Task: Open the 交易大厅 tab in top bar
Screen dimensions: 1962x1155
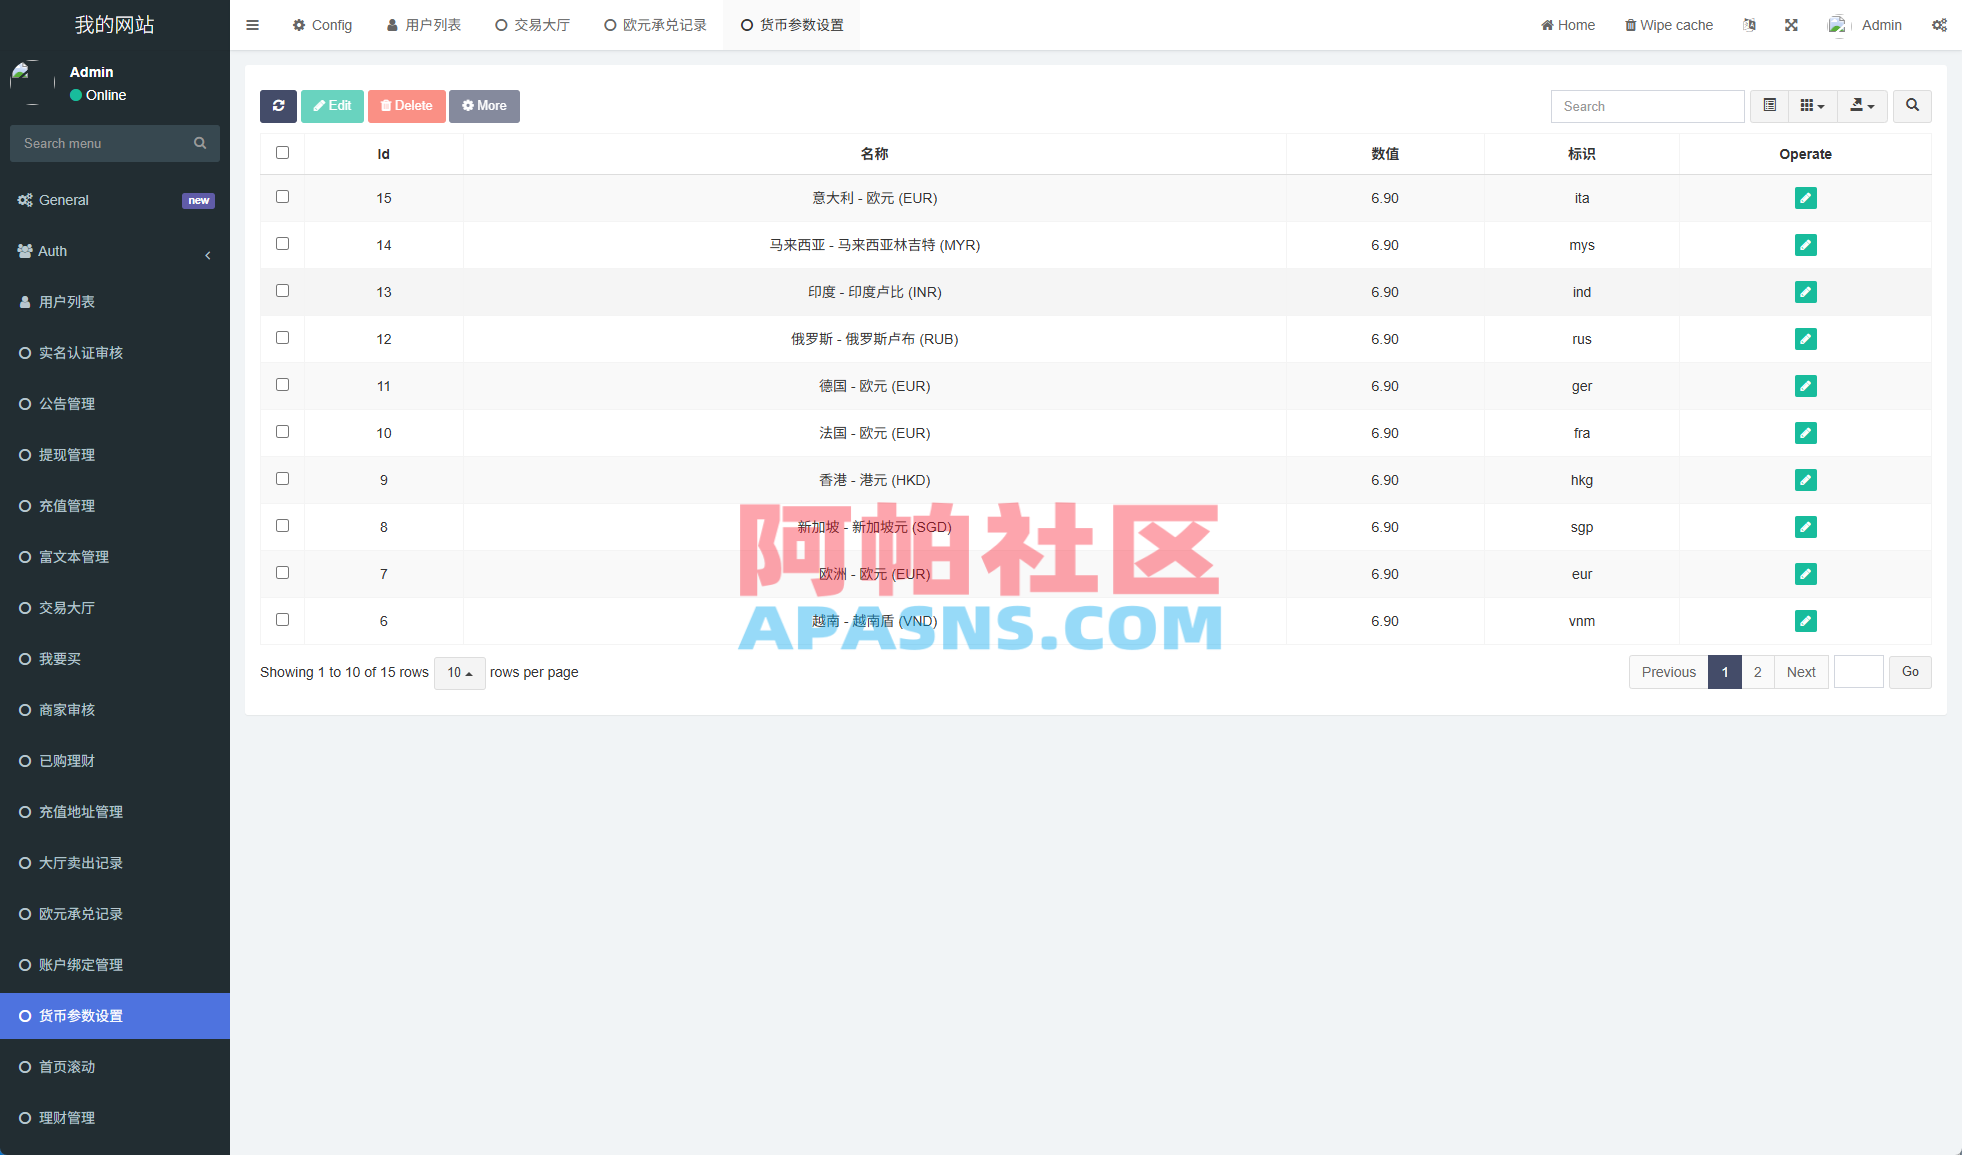Action: click(531, 24)
